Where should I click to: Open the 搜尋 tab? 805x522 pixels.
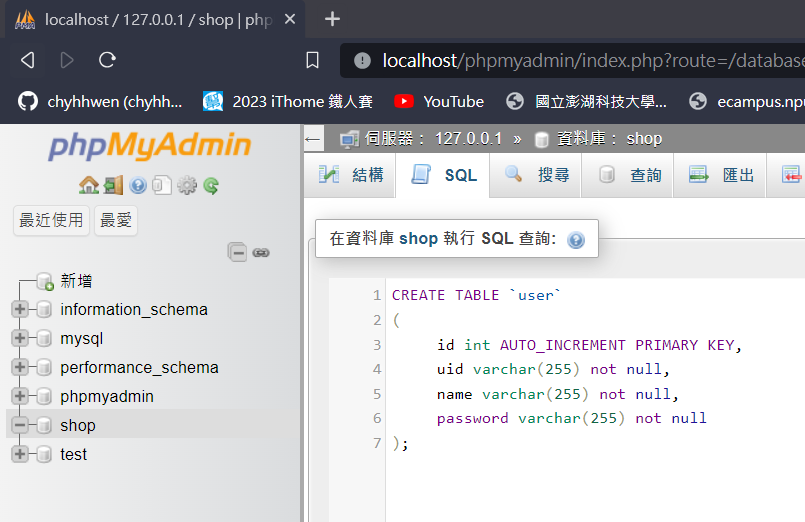536,175
